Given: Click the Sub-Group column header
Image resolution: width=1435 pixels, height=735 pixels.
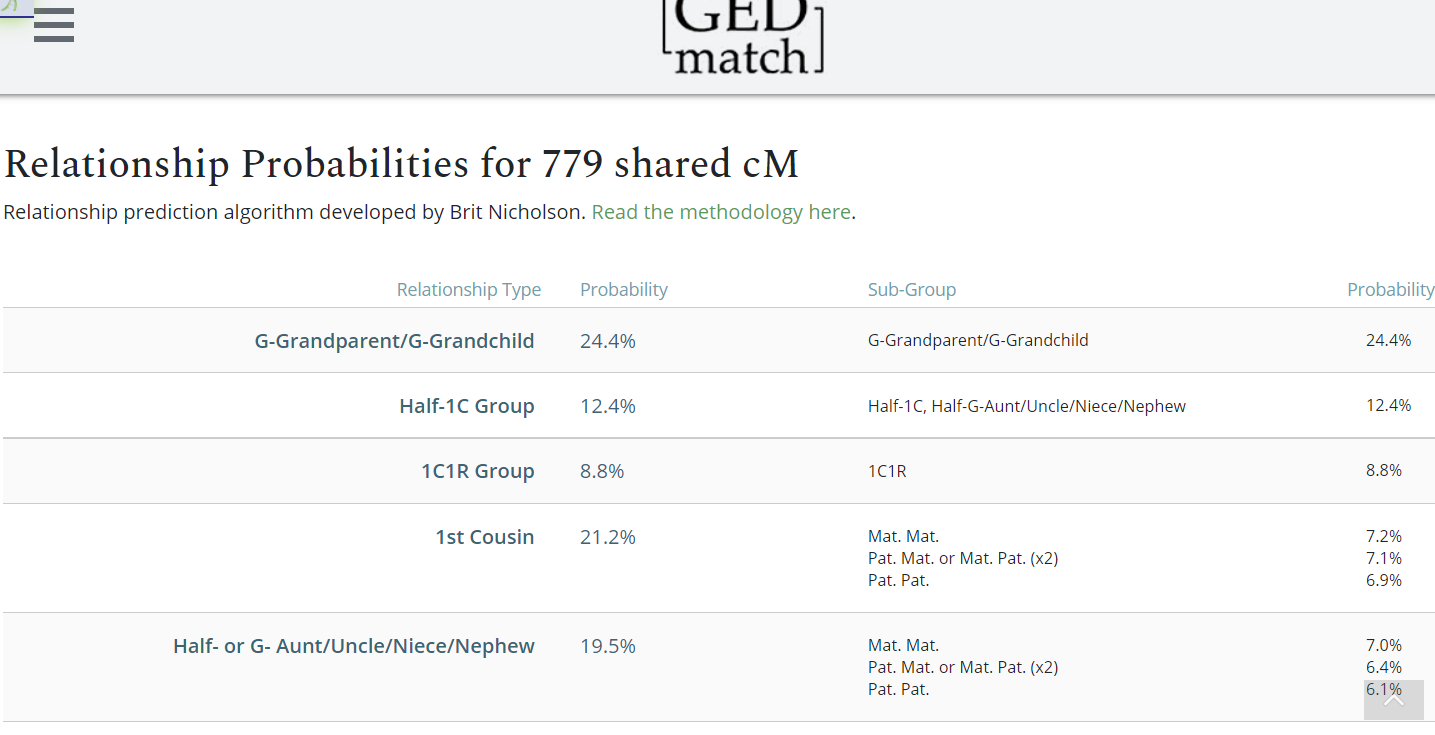Looking at the screenshot, I should point(911,290).
